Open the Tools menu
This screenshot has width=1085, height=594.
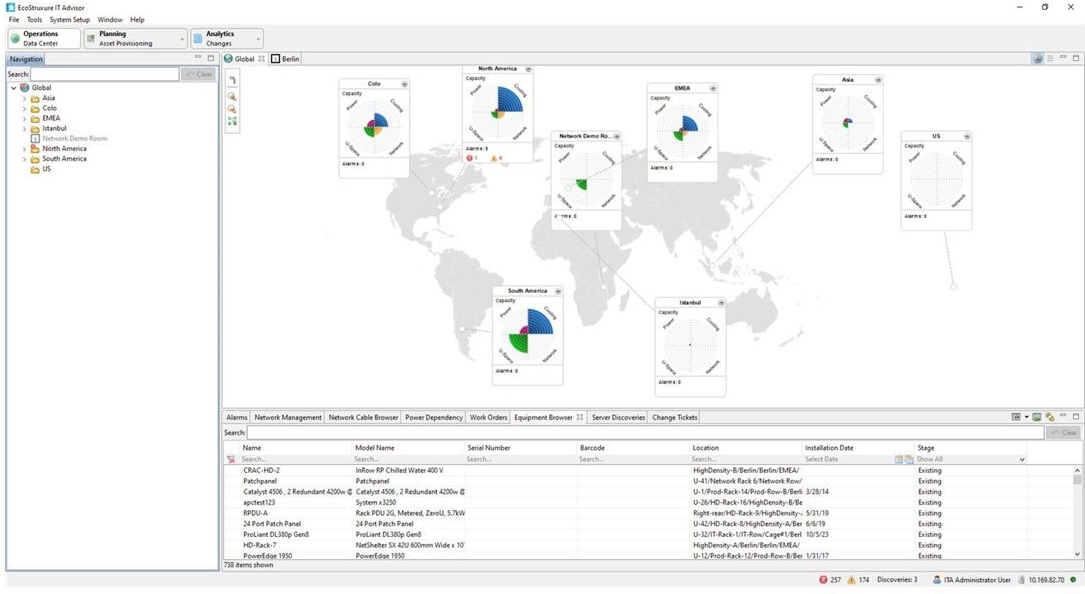(35, 19)
